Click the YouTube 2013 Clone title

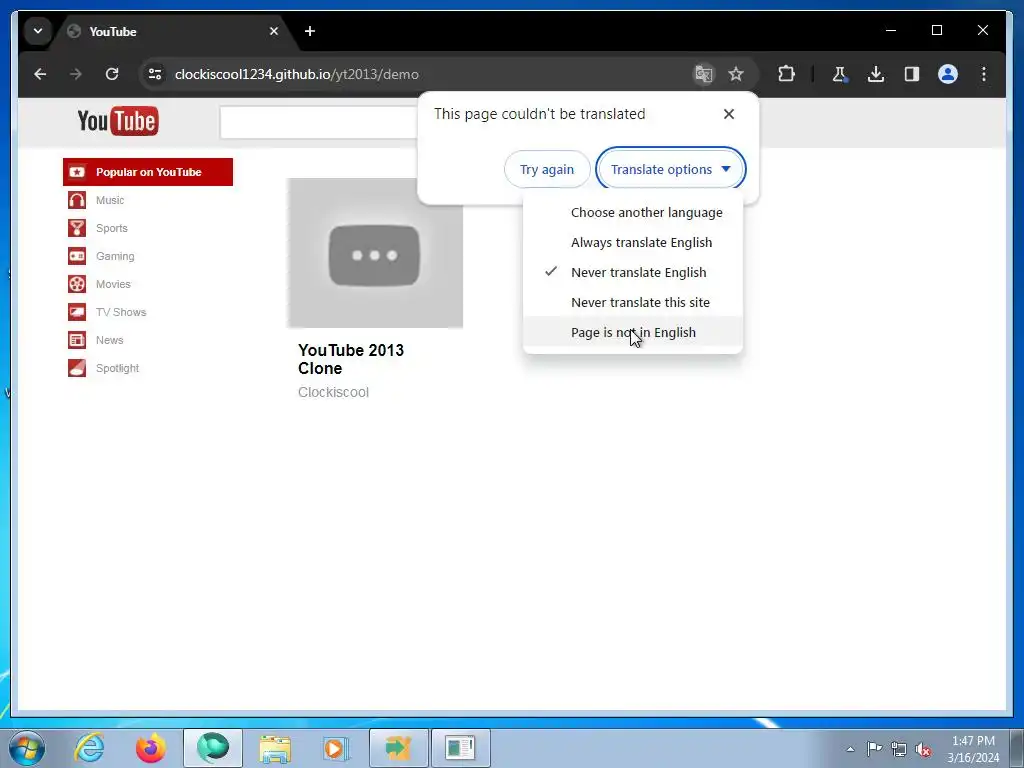(x=351, y=359)
